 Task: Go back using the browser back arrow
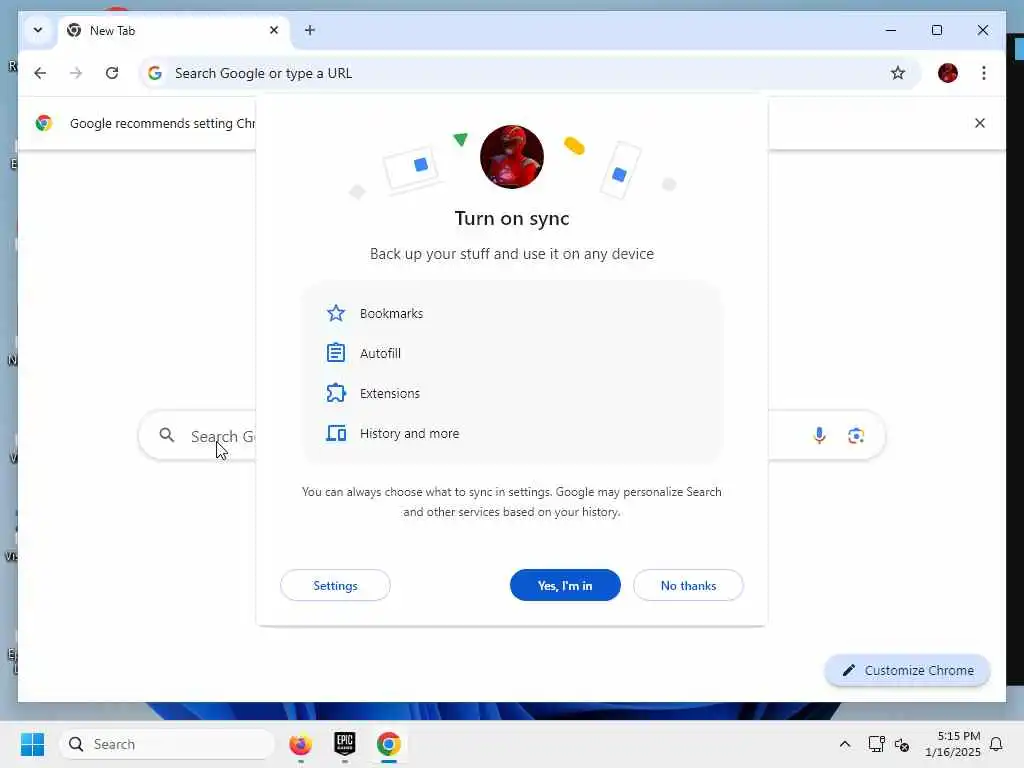click(40, 73)
